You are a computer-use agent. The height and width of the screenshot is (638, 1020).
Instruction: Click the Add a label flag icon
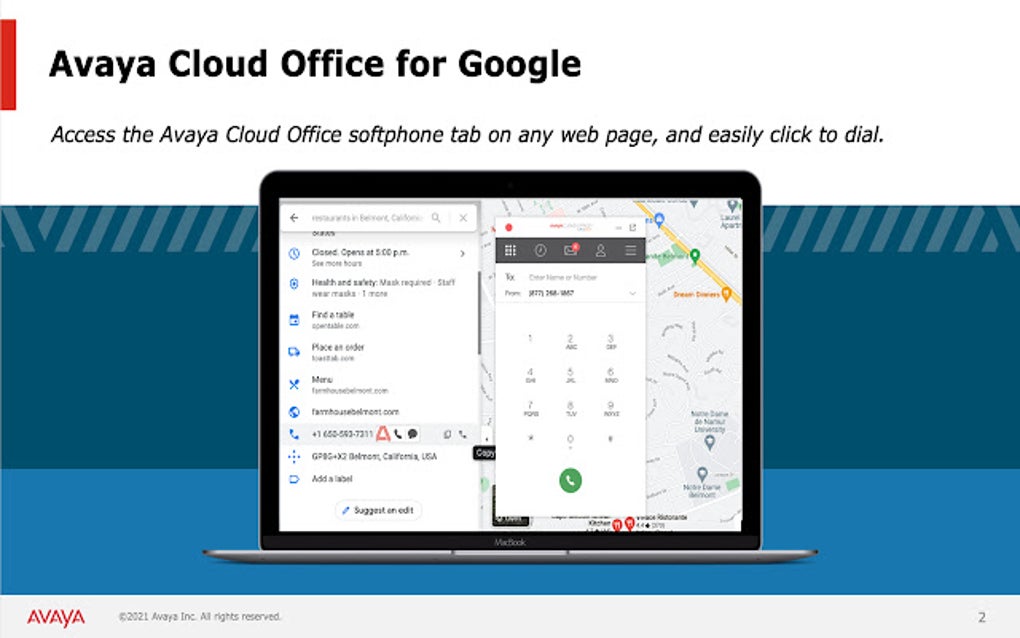pos(294,479)
